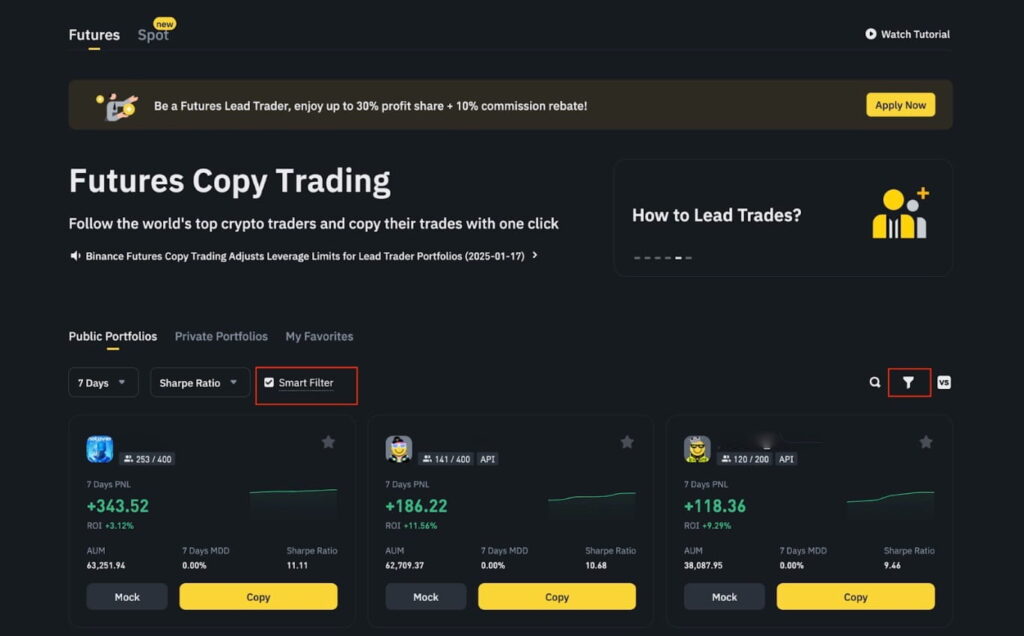1024x636 pixels.
Task: Open the Private Portfolios tab
Action: pyautogui.click(x=221, y=336)
